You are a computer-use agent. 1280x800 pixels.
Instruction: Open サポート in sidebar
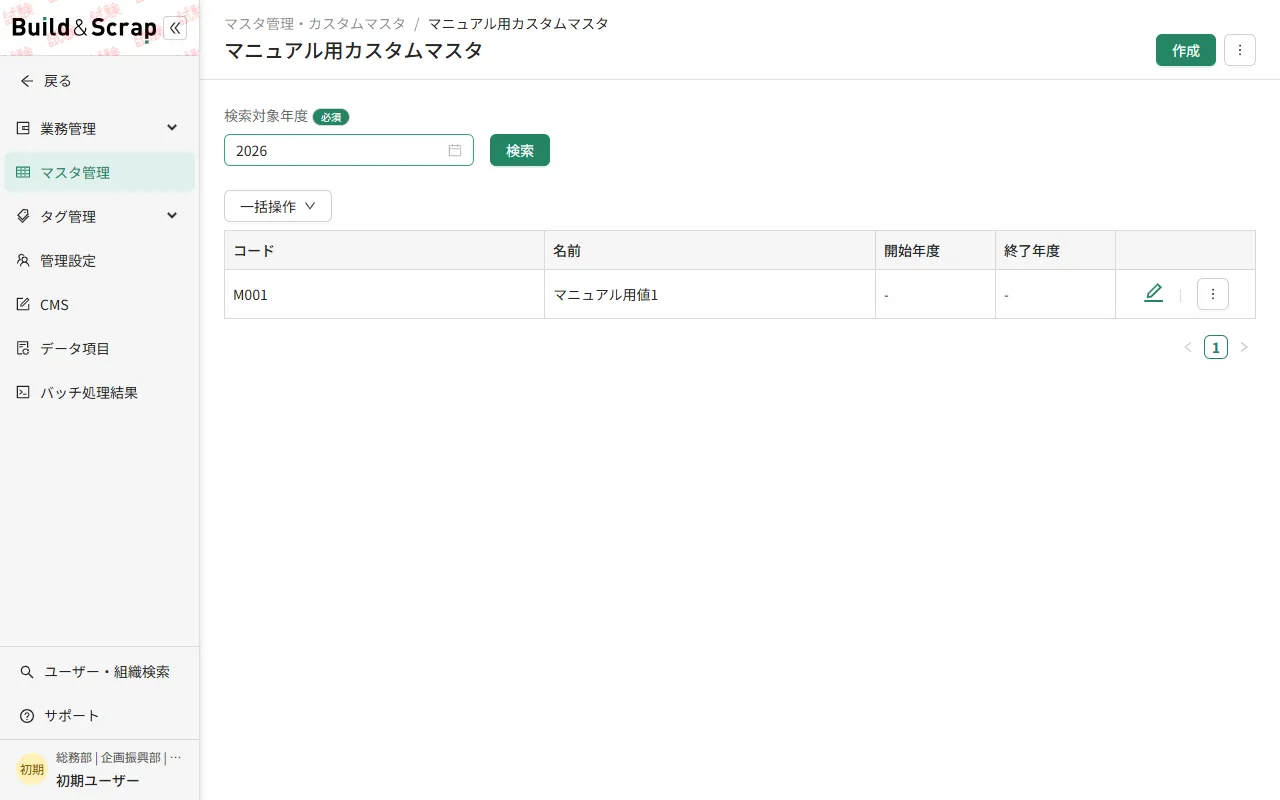point(99,716)
